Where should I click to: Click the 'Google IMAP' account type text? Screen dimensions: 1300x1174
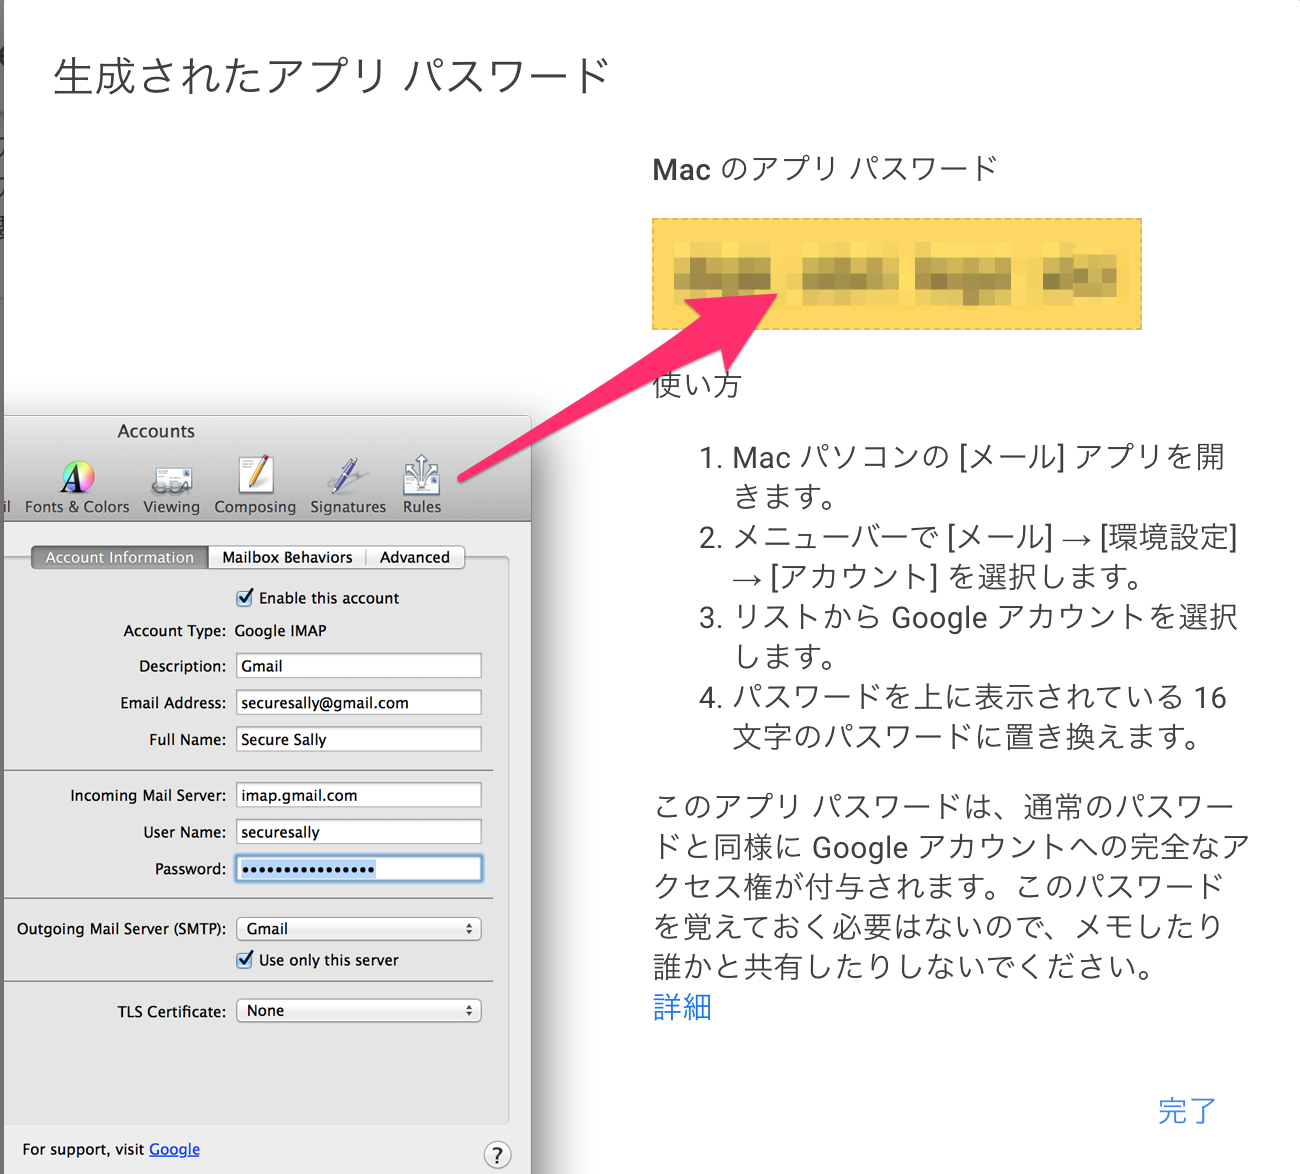pos(280,631)
